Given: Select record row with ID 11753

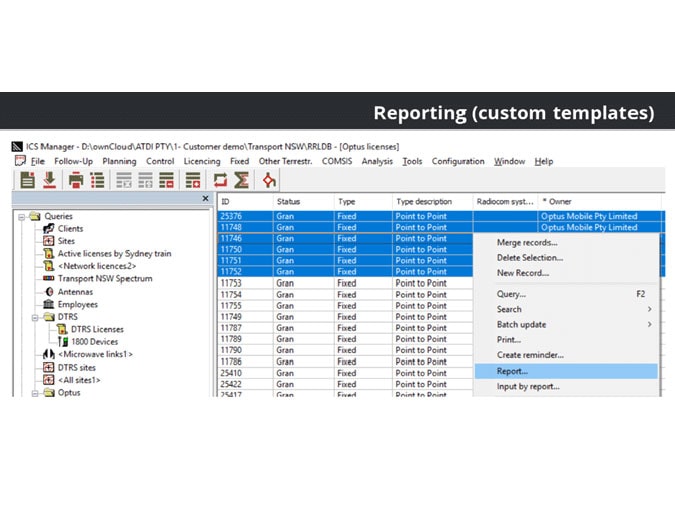Looking at the screenshot, I should click(231, 283).
